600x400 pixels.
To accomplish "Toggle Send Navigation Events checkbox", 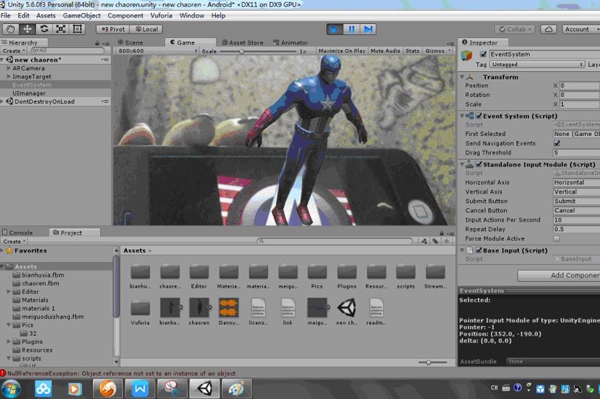I will 557,143.
